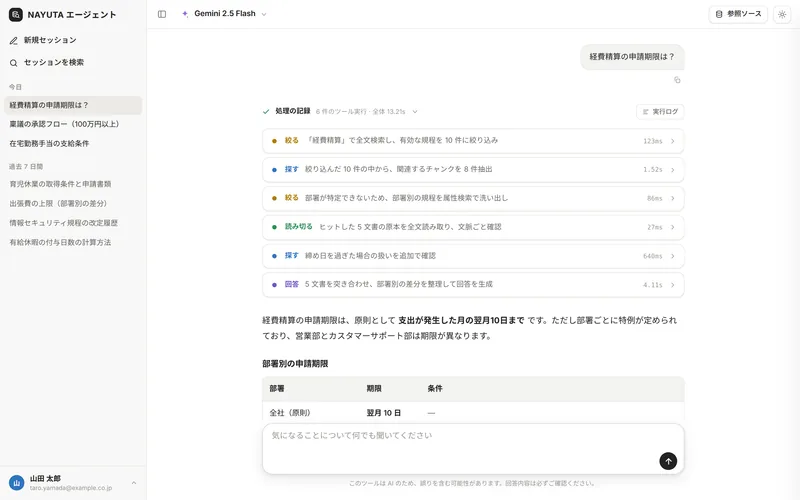Expand the 4.11s 回答 step chevron
800x500 pixels.
(672, 285)
